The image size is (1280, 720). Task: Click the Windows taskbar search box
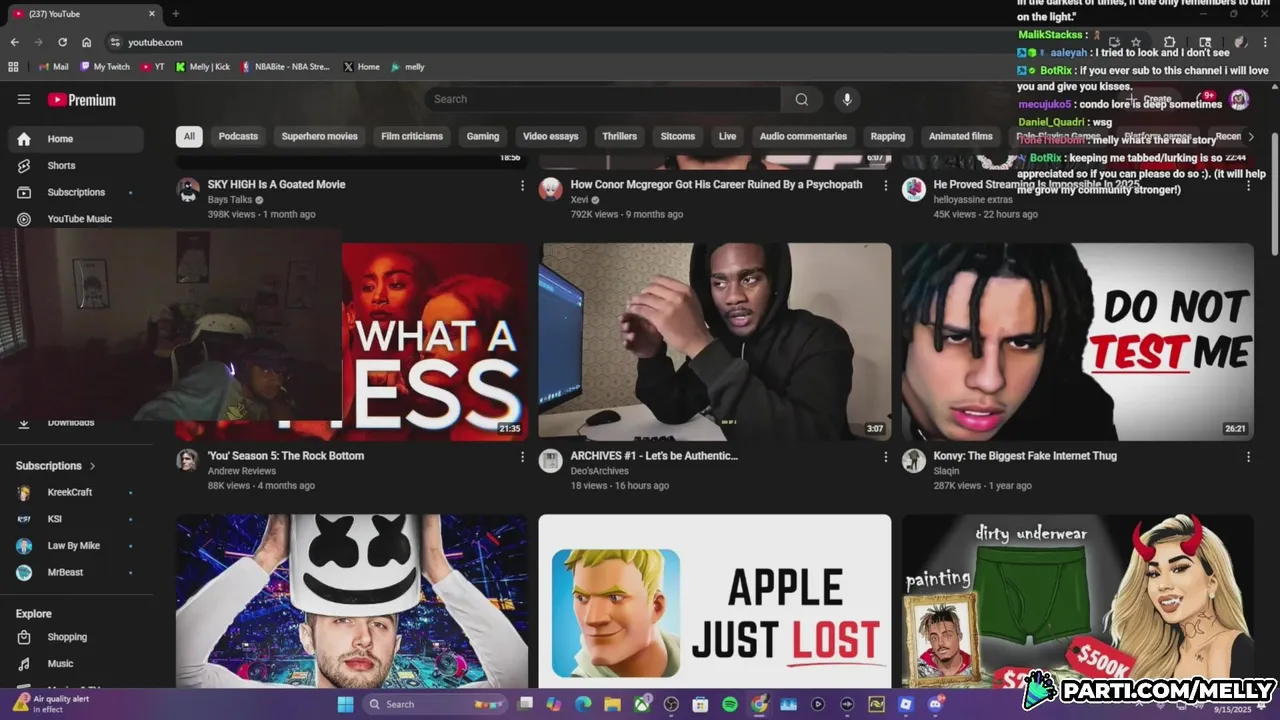(434, 704)
